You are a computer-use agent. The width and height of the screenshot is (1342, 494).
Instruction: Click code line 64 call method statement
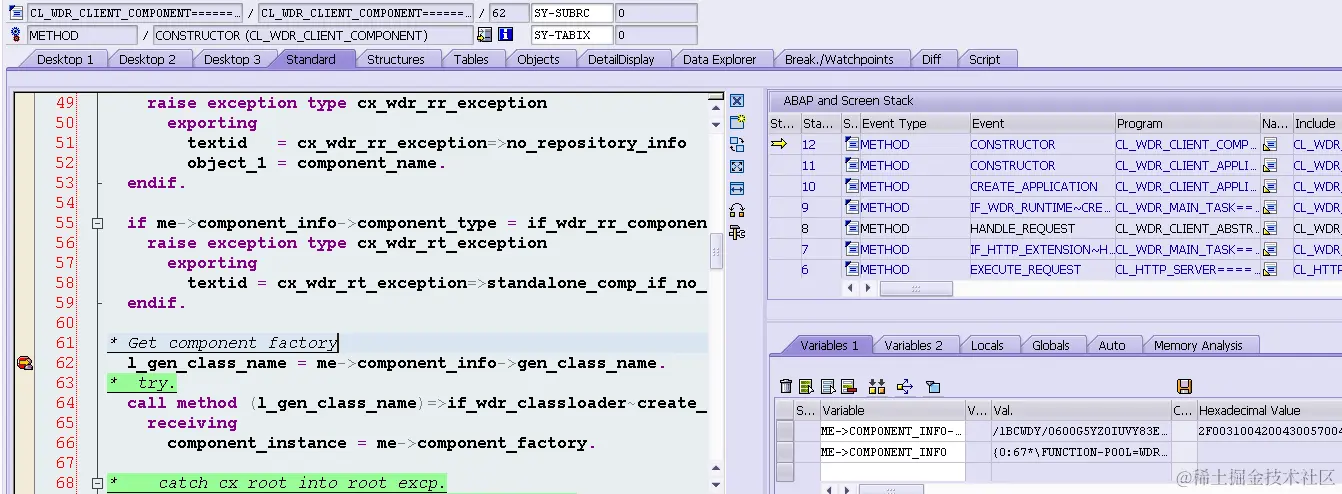pos(417,403)
